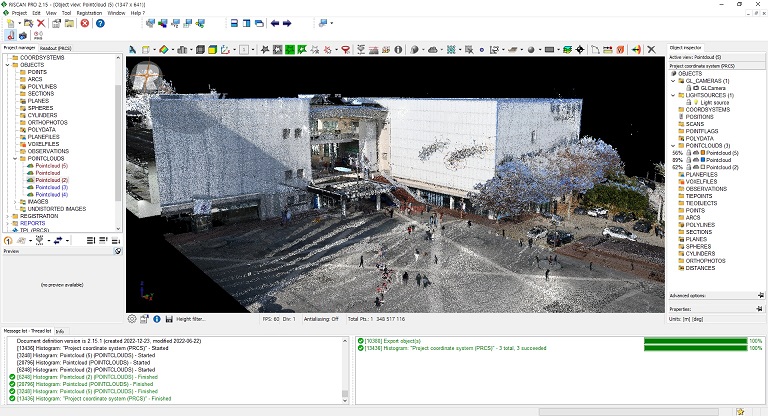Click the pin icon beside Preview header
This screenshot has width=768, height=416.
118,251
